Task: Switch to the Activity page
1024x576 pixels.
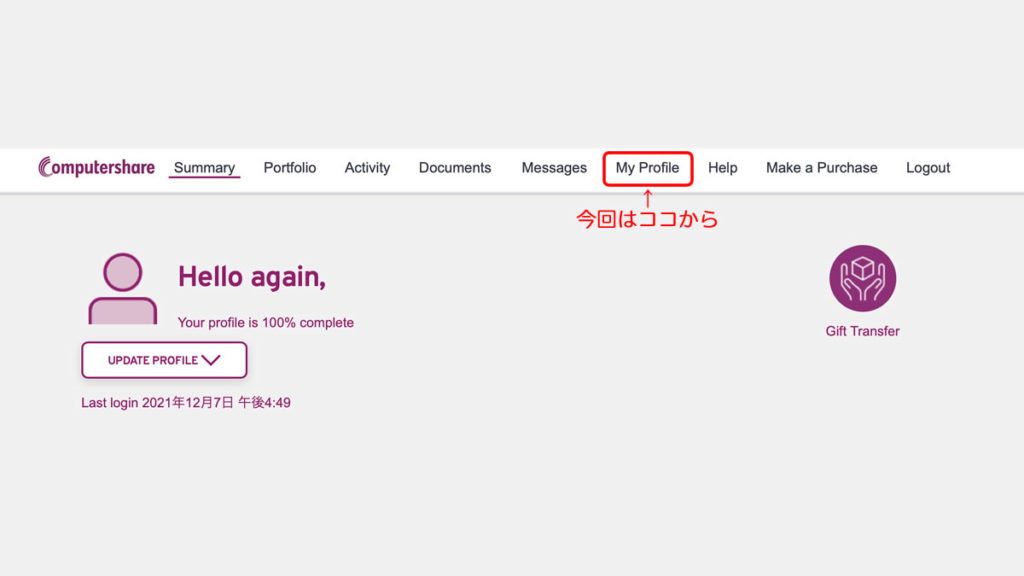Action: [367, 168]
